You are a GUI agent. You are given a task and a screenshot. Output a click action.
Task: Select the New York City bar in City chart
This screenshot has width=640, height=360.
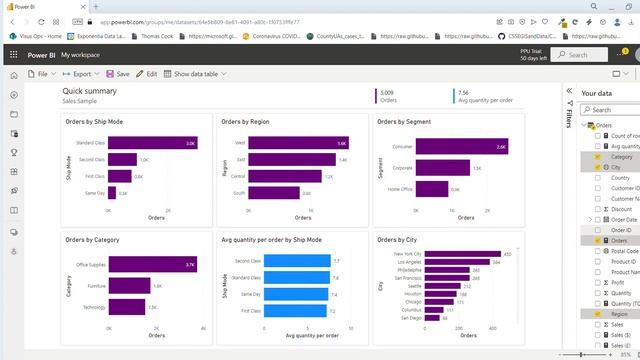click(462, 254)
